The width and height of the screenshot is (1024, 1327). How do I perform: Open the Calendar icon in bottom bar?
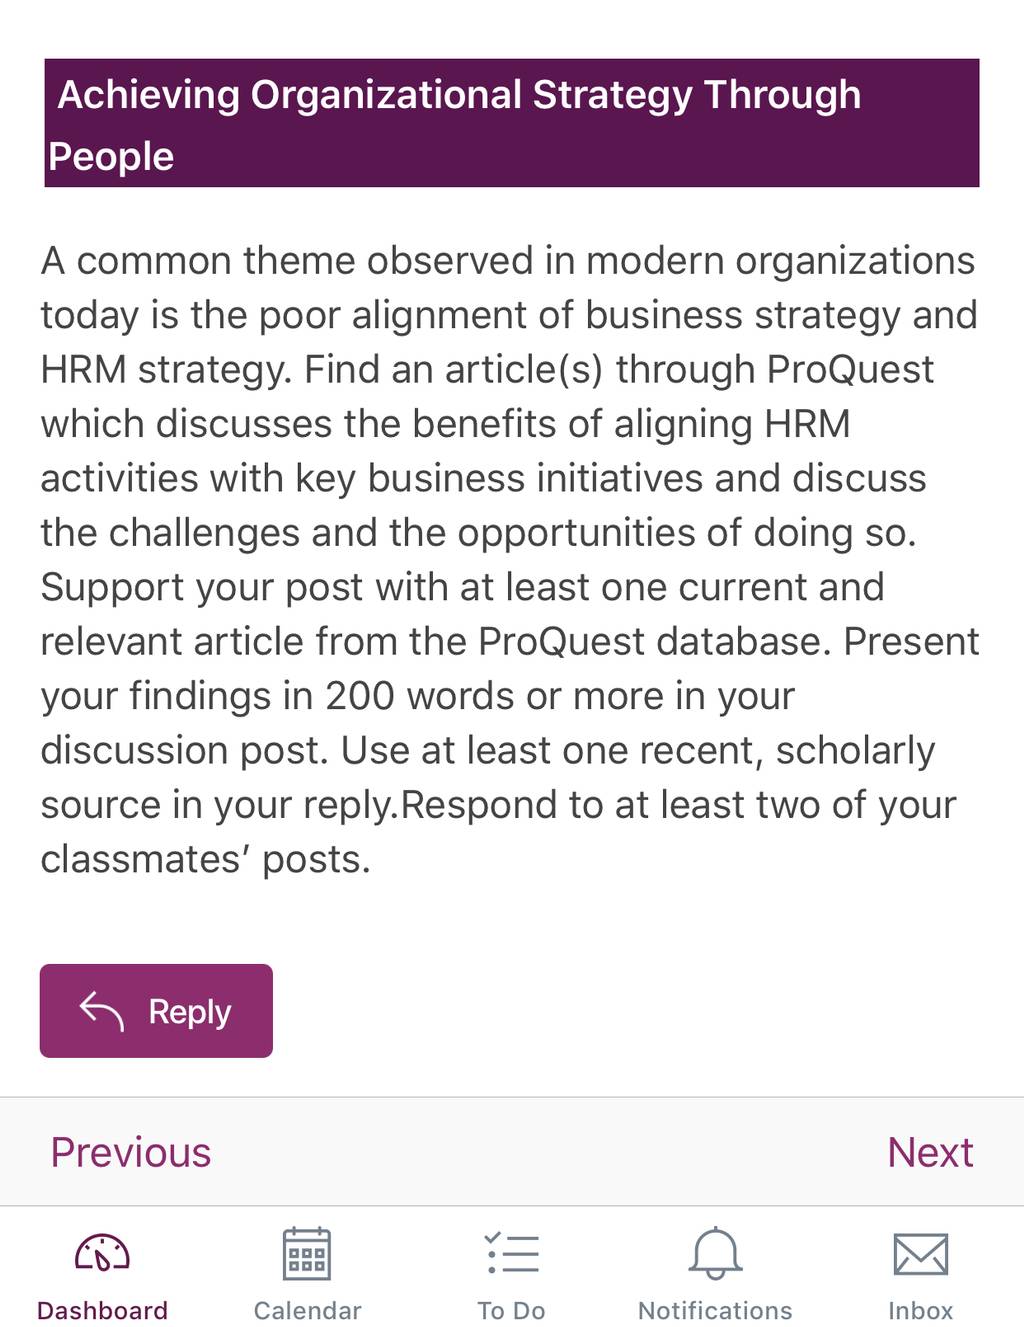point(307,1253)
